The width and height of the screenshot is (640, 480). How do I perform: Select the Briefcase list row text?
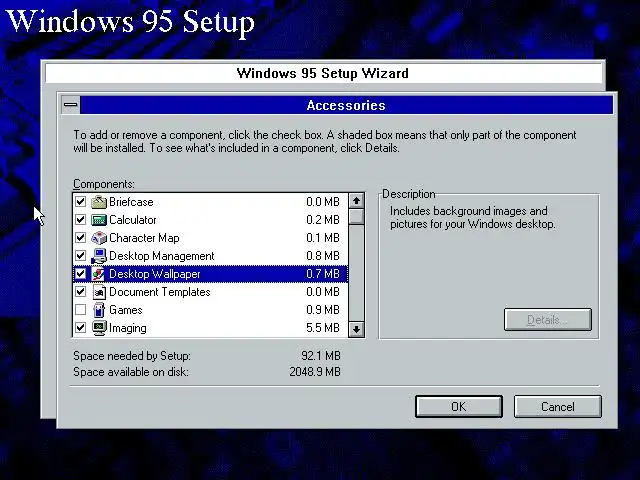coord(131,202)
